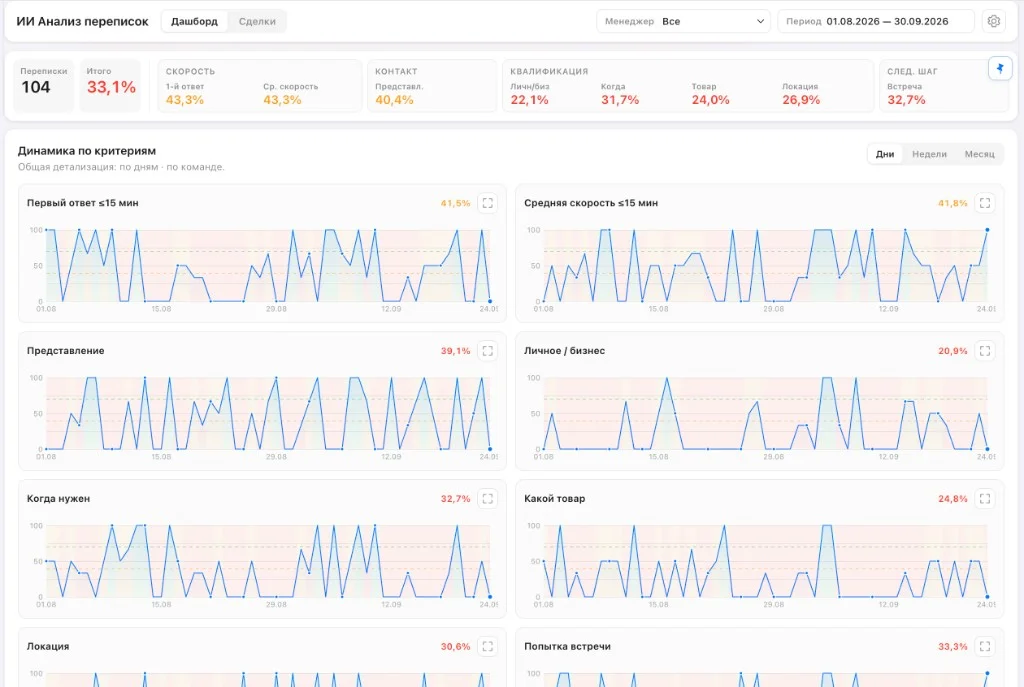Image resolution: width=1024 pixels, height=687 pixels.
Task: Open the Период date range picker
Action: 876,21
